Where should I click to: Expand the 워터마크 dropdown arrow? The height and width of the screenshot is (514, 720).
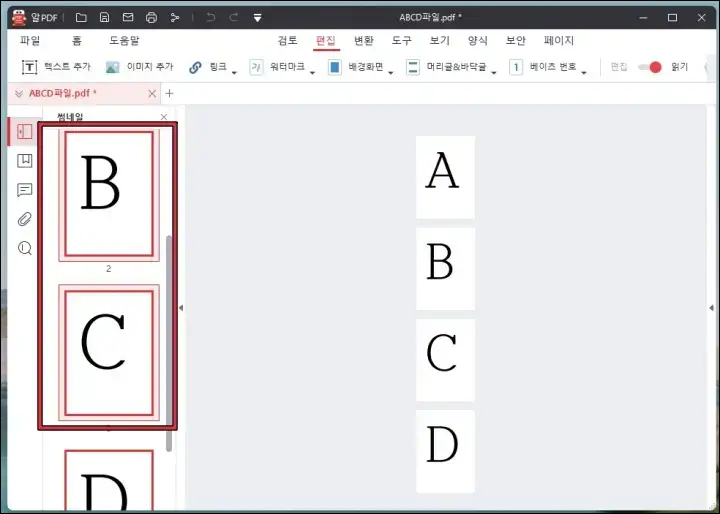coord(312,73)
